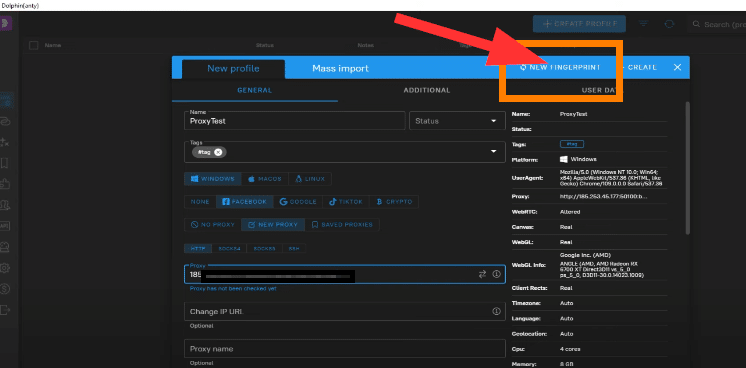Image resolution: width=746 pixels, height=368 pixels.
Task: Open the bookmarks sidebar icon
Action: click(5, 163)
